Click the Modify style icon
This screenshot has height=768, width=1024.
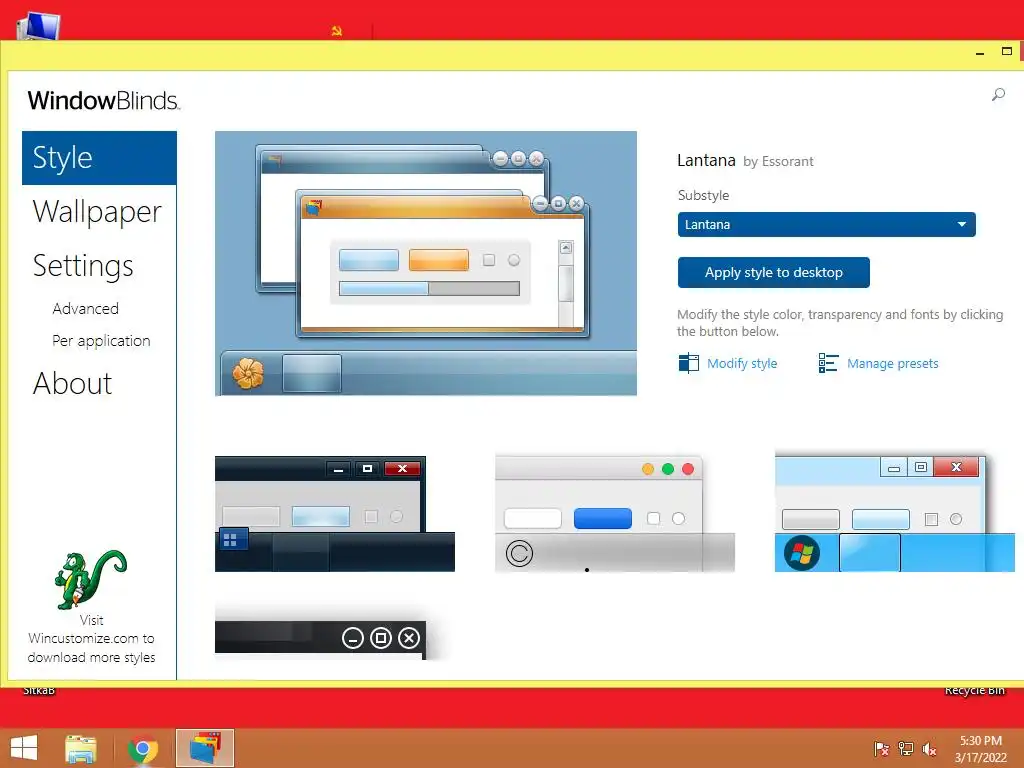688,362
